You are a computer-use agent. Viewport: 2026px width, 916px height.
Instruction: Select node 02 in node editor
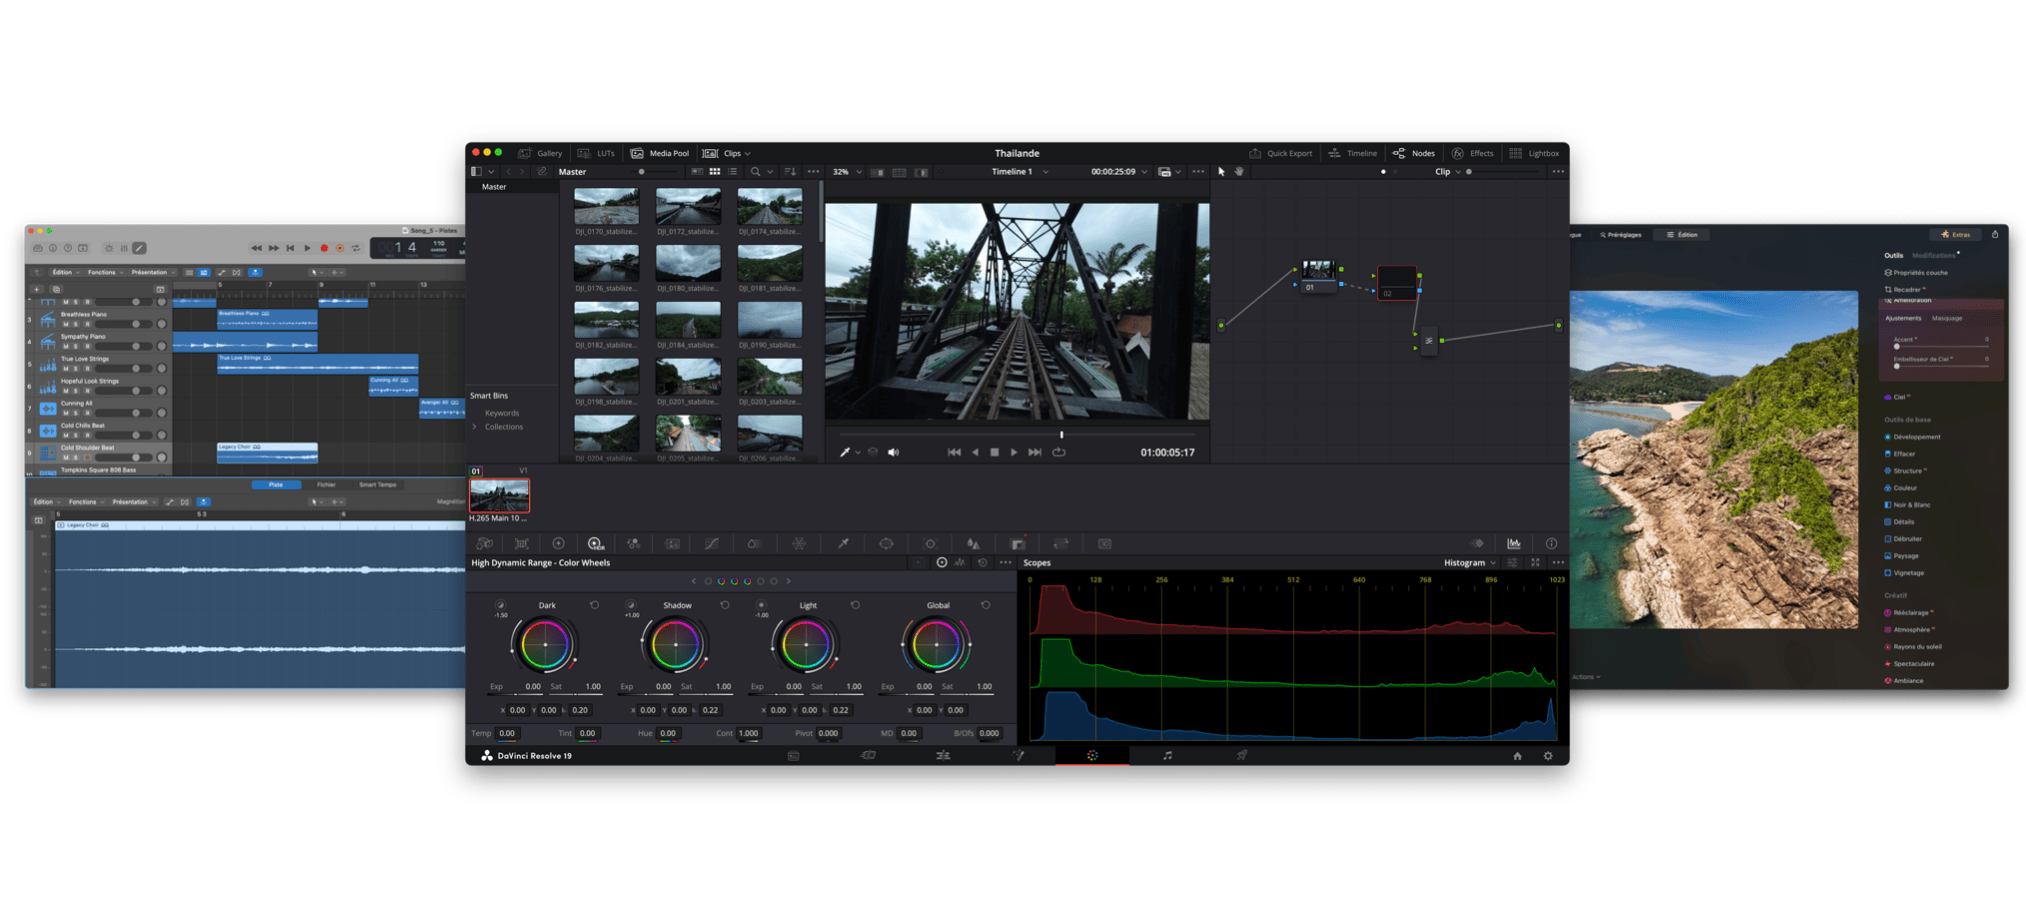pos(1397,283)
